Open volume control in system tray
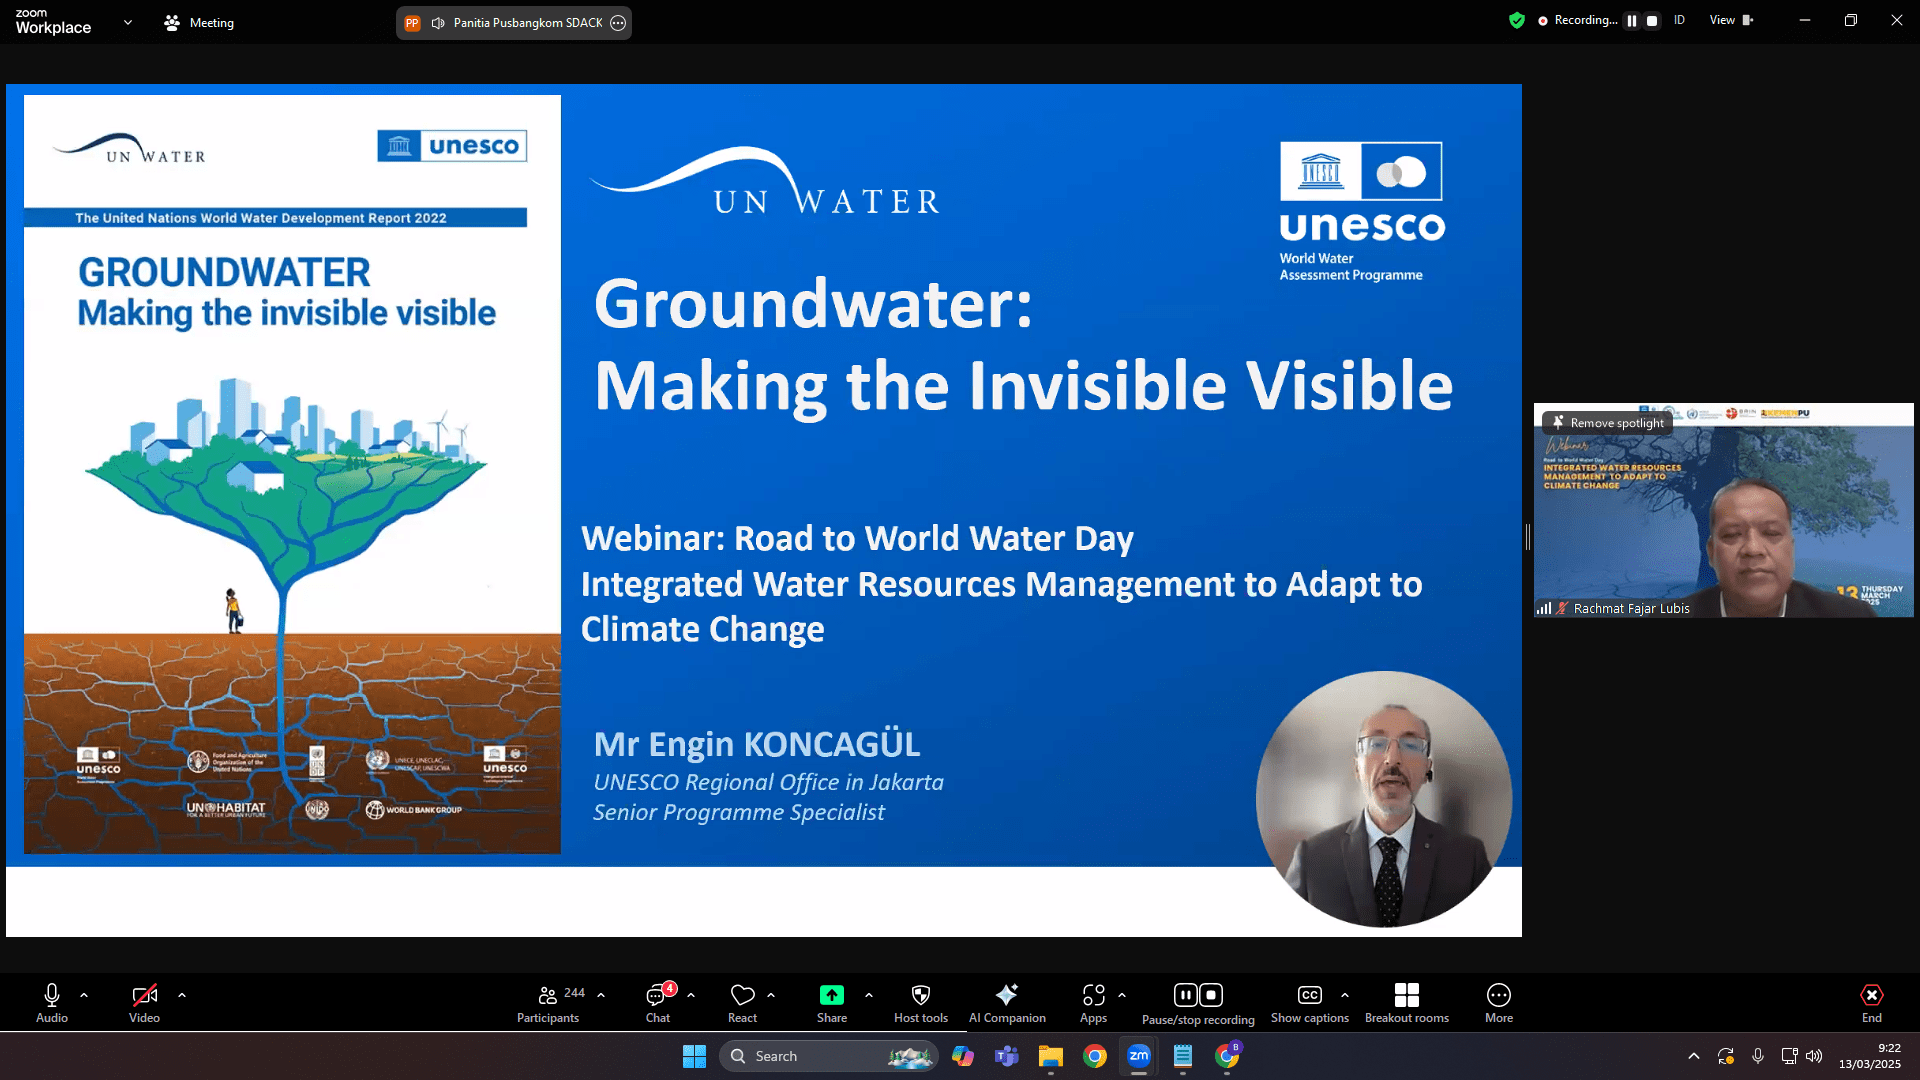The width and height of the screenshot is (1920, 1080). coord(1814,1056)
